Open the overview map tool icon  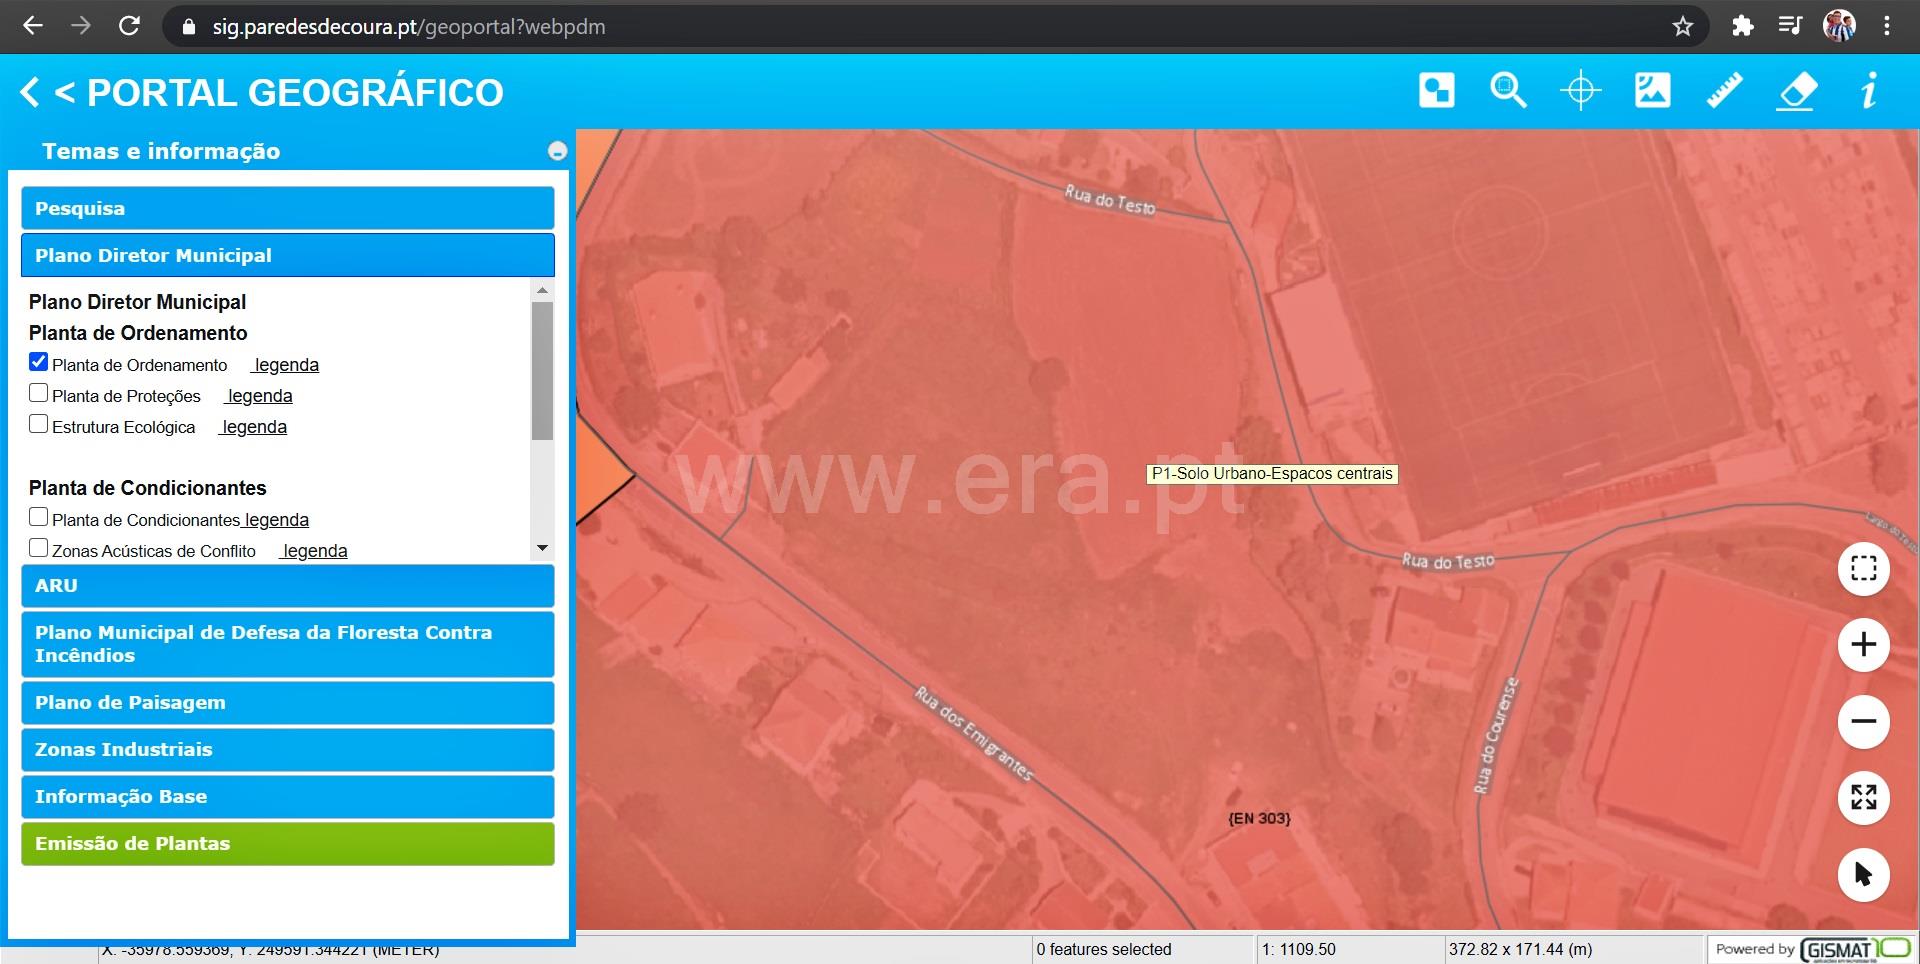coord(1436,91)
